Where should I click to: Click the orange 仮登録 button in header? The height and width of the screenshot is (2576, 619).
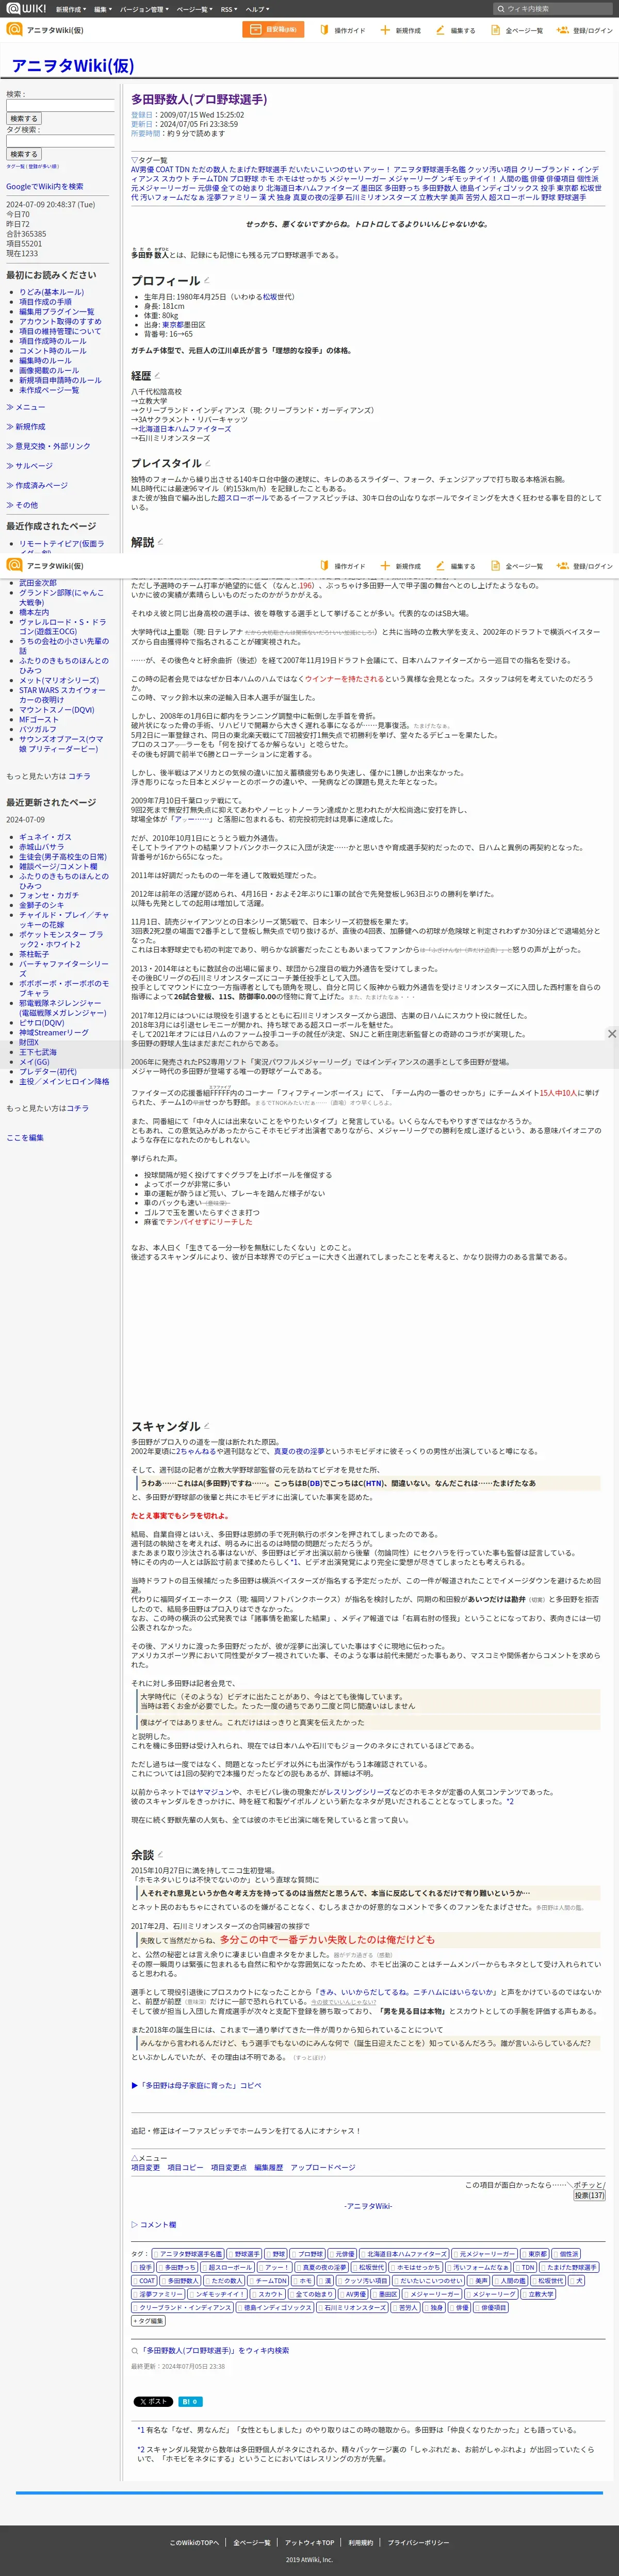[x=273, y=30]
